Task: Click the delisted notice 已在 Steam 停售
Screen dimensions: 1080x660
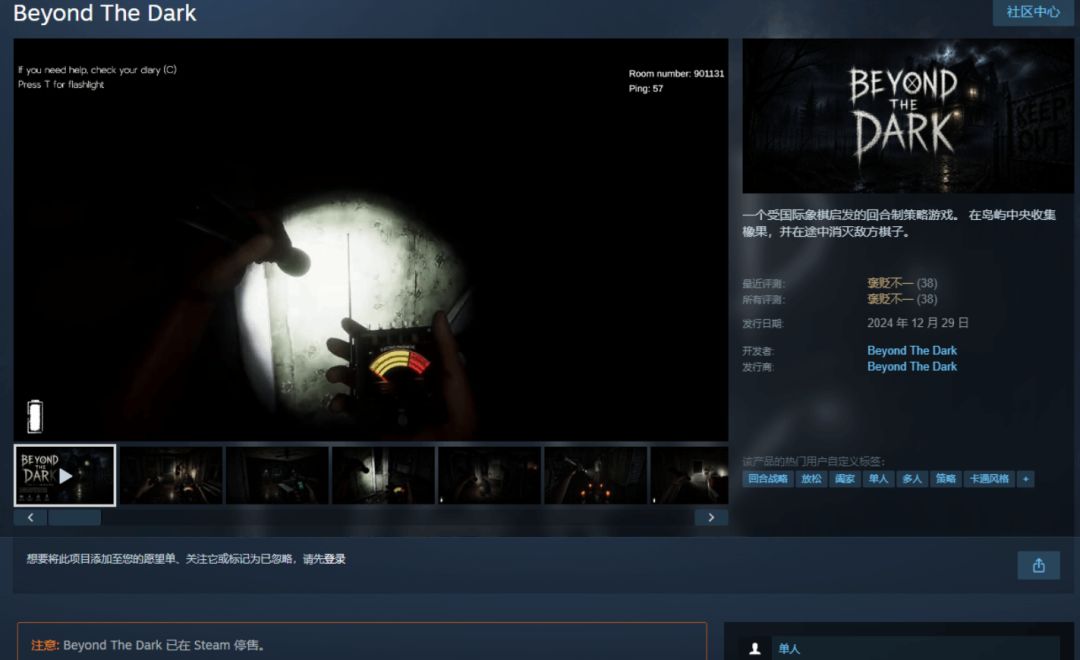Action: 215,646
